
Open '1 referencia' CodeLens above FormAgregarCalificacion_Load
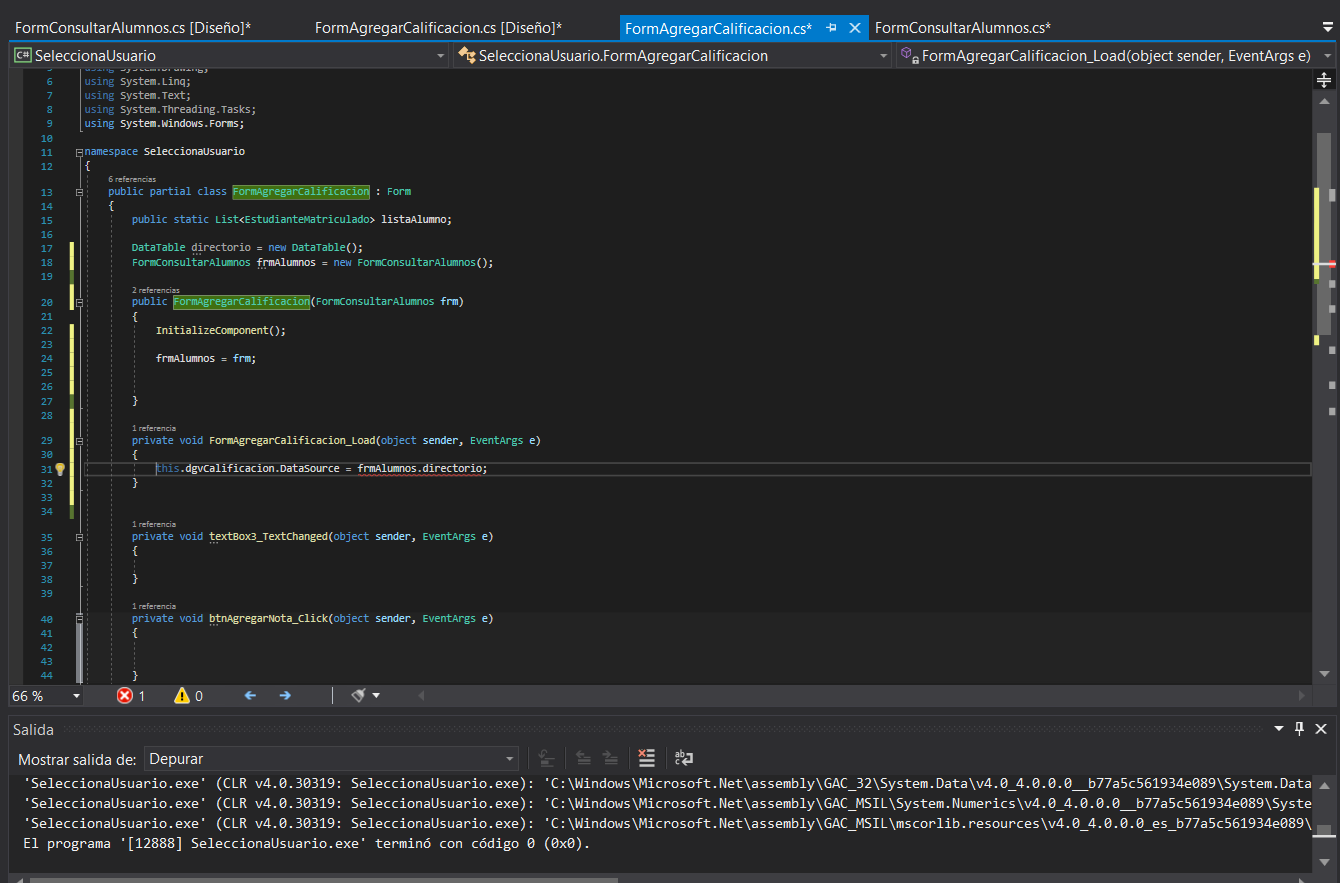click(154, 427)
